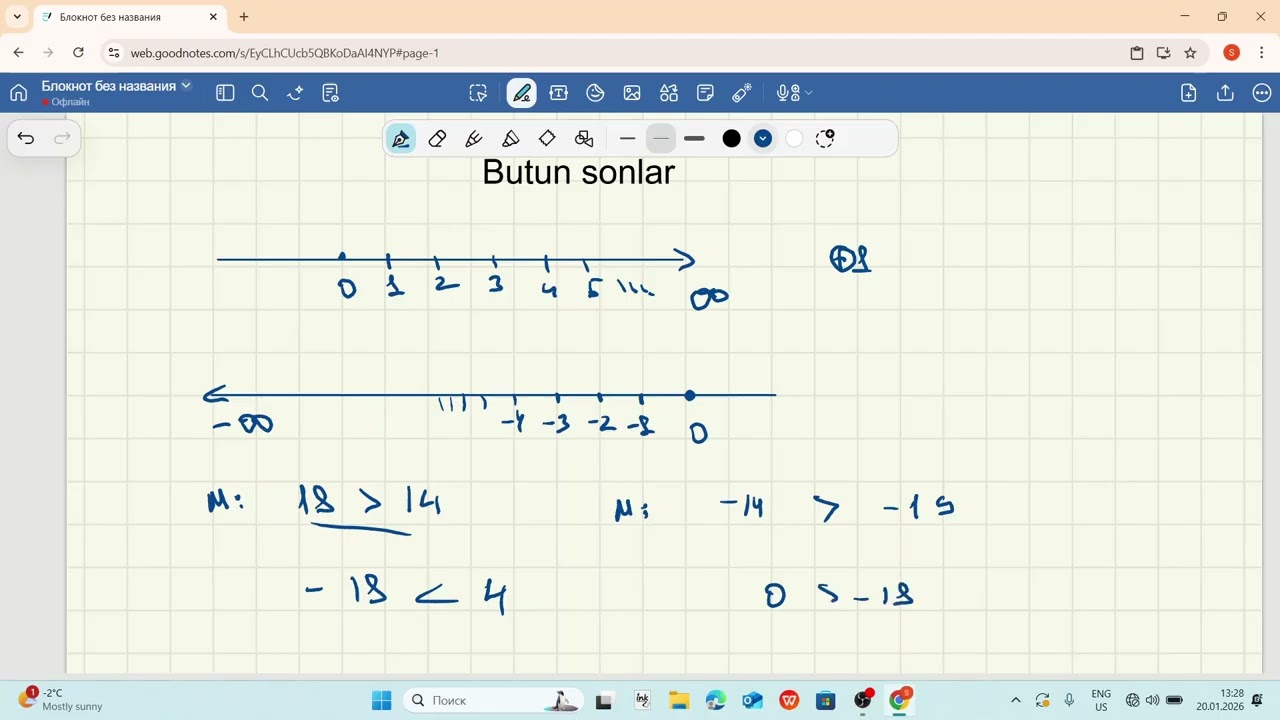Expand microphone recording options arrow
The height and width of the screenshot is (720, 1280).
[x=809, y=93]
